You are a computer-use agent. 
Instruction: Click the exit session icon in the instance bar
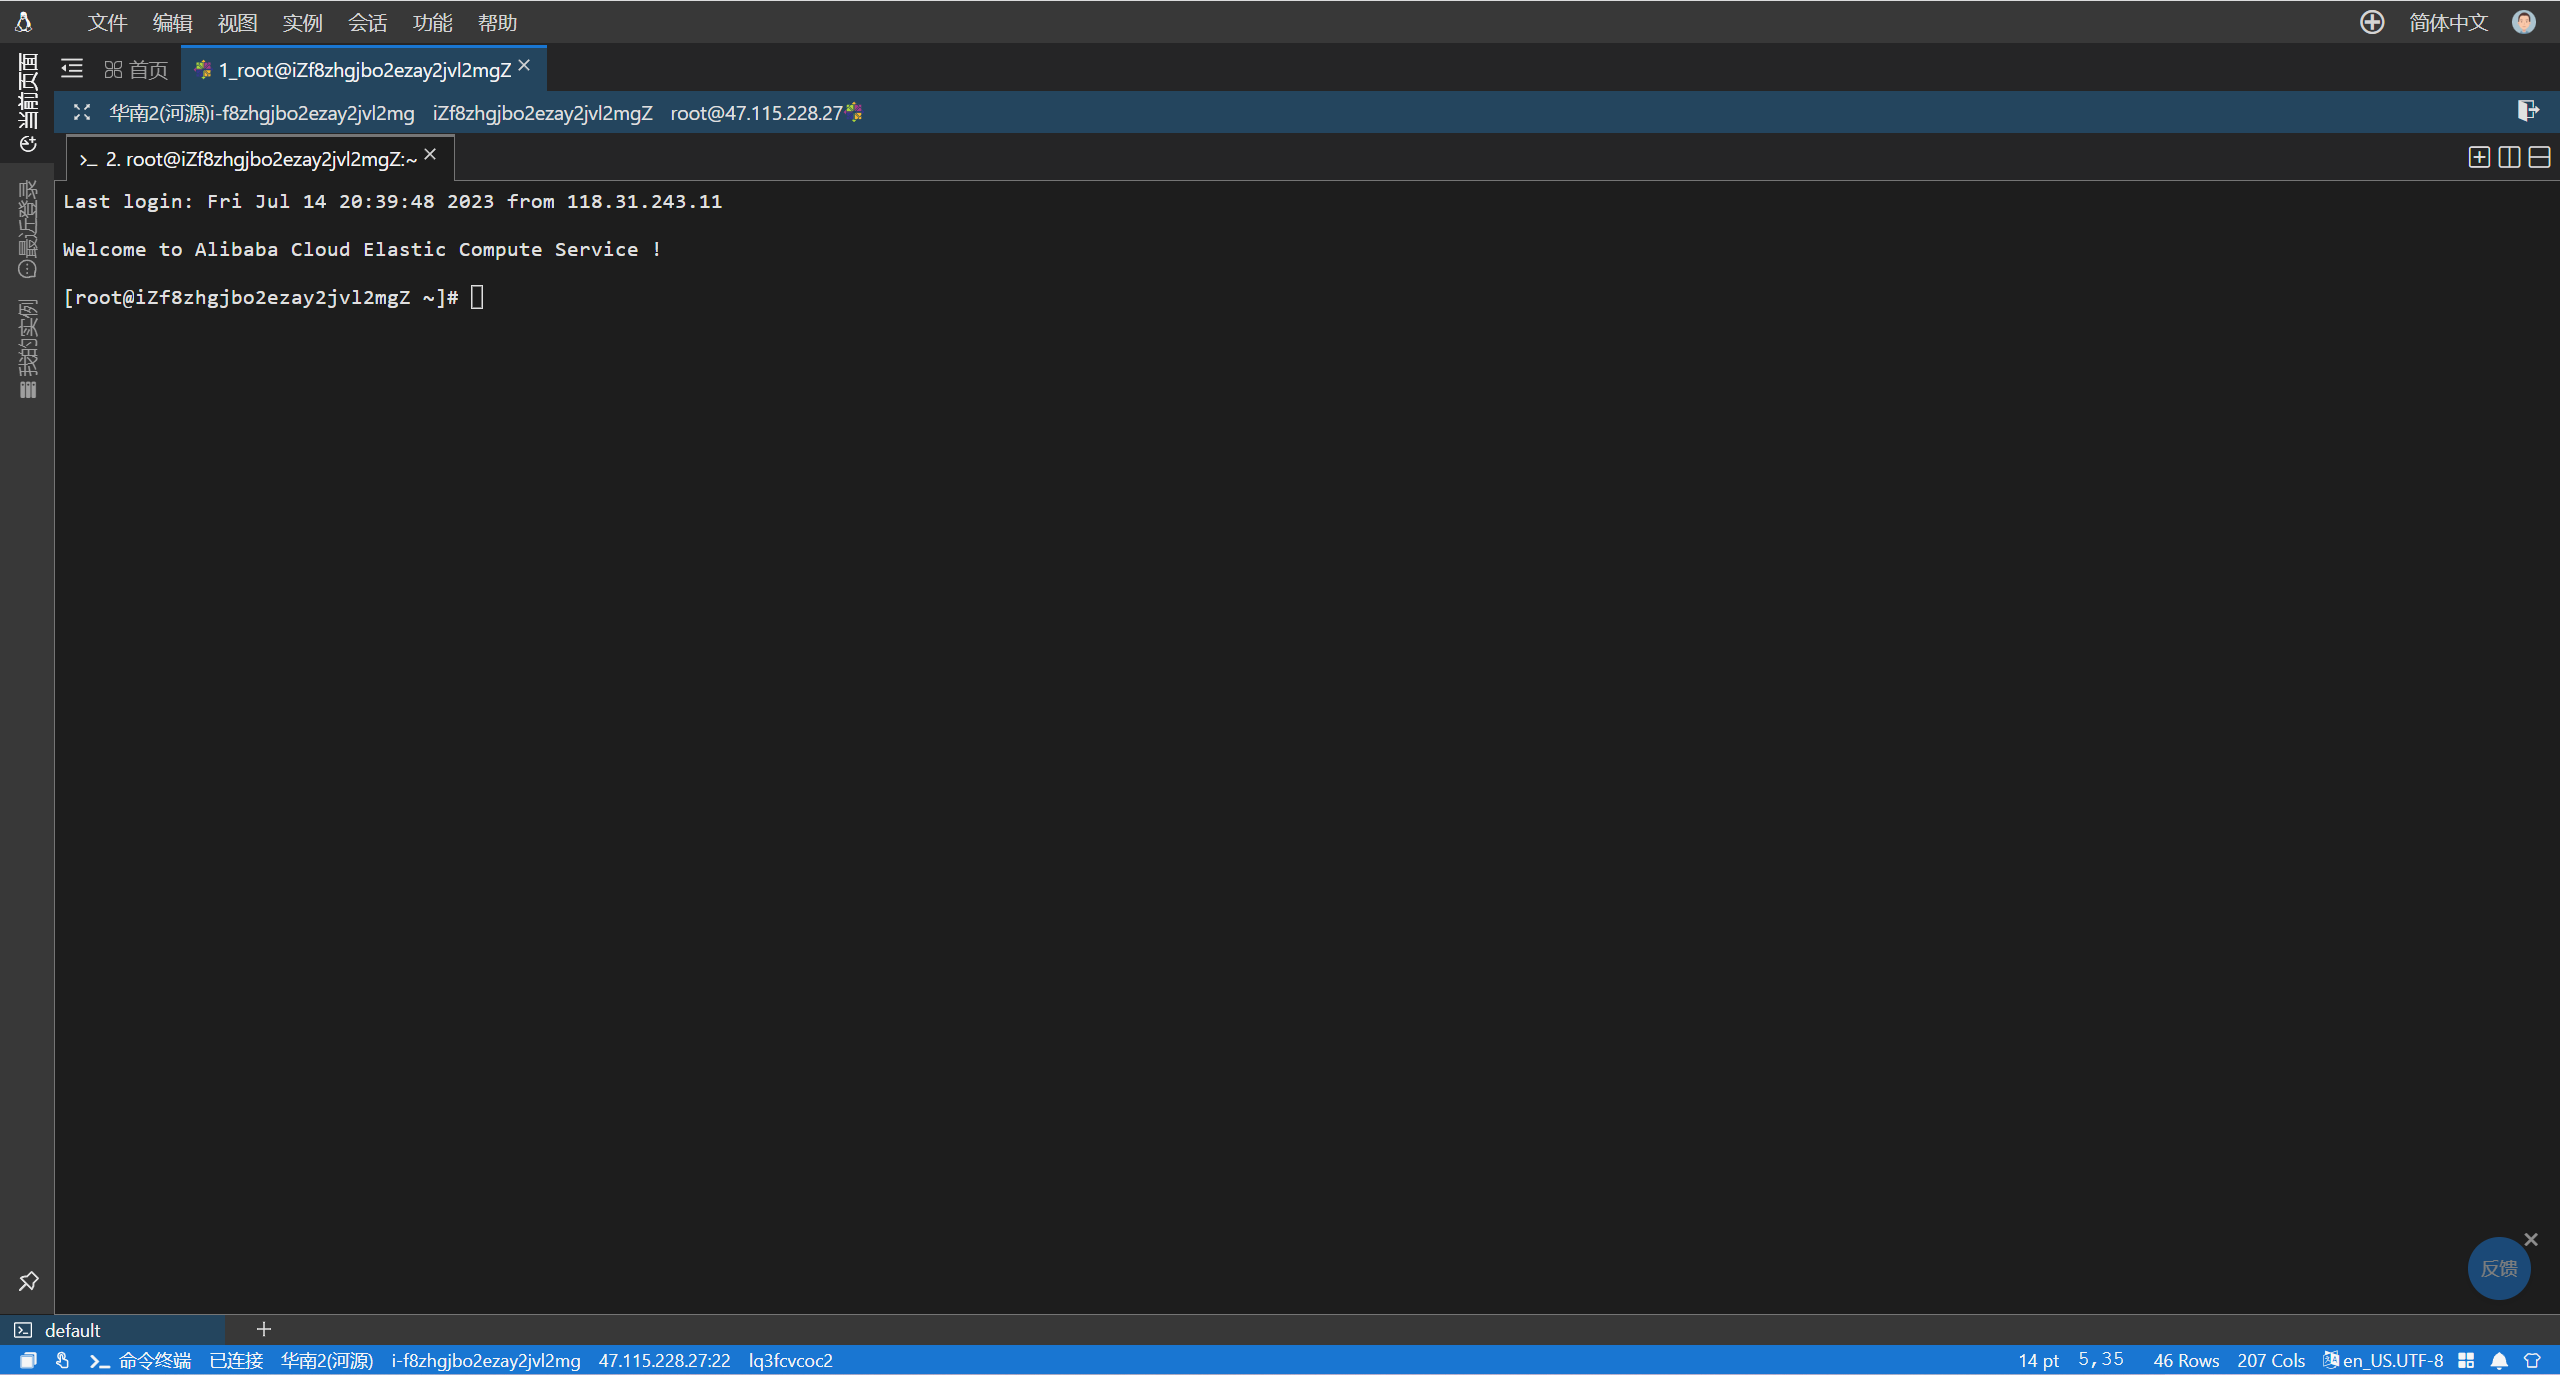coord(2527,111)
